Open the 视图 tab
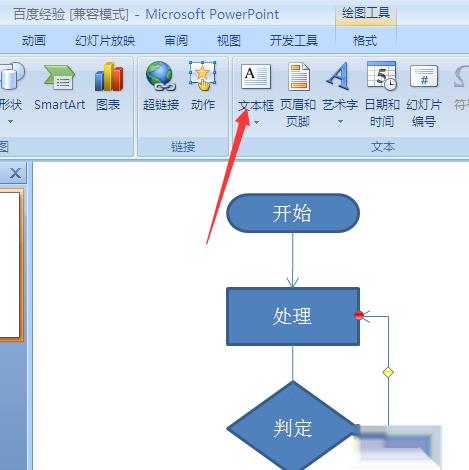469x470 pixels. [229, 41]
